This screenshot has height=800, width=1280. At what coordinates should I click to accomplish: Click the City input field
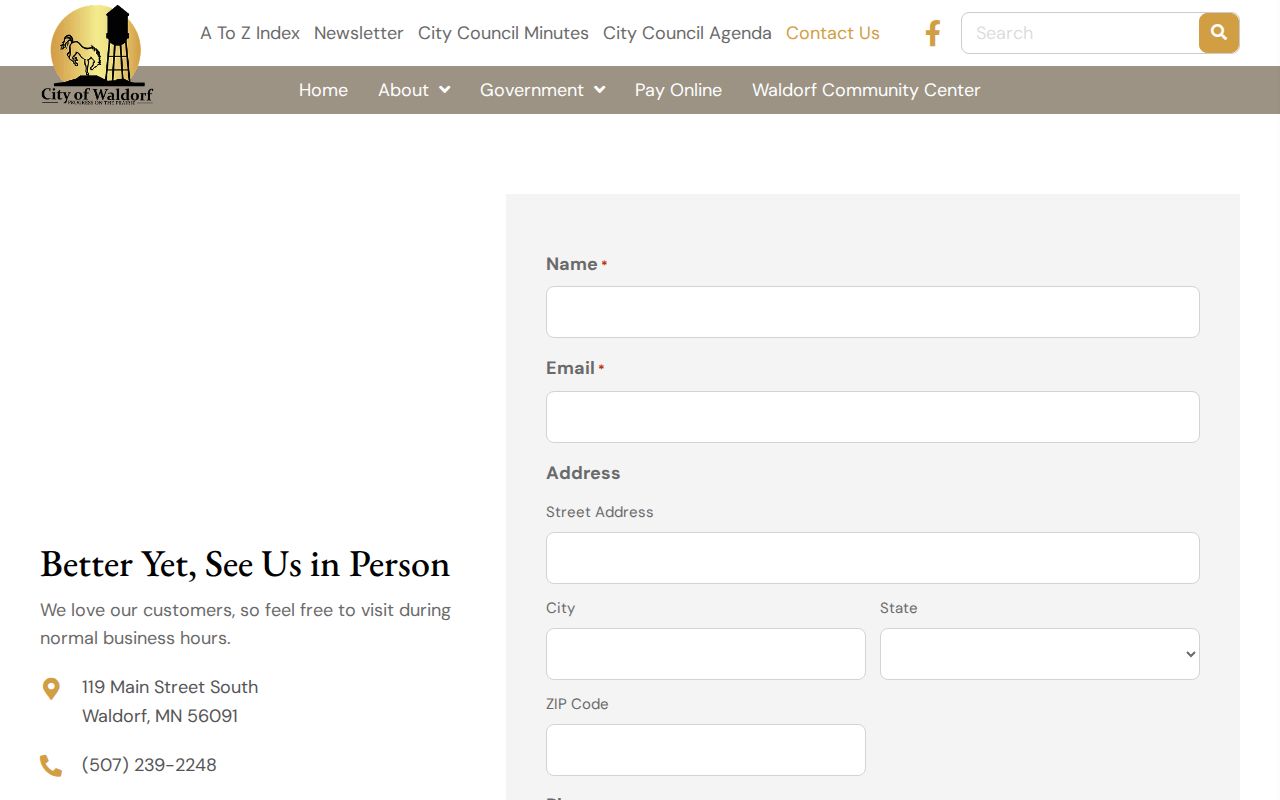click(706, 654)
